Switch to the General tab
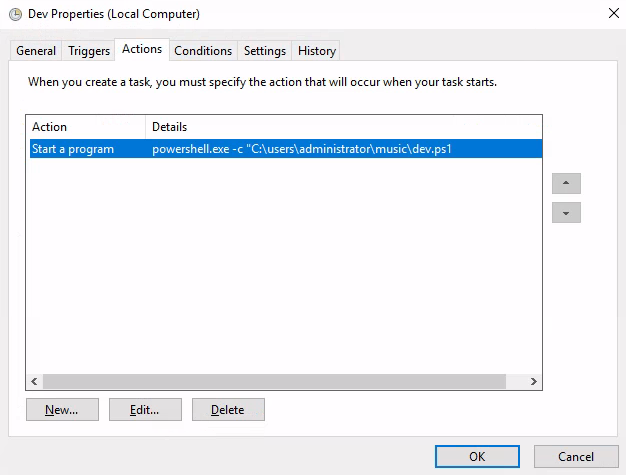The image size is (626, 475). point(36,51)
